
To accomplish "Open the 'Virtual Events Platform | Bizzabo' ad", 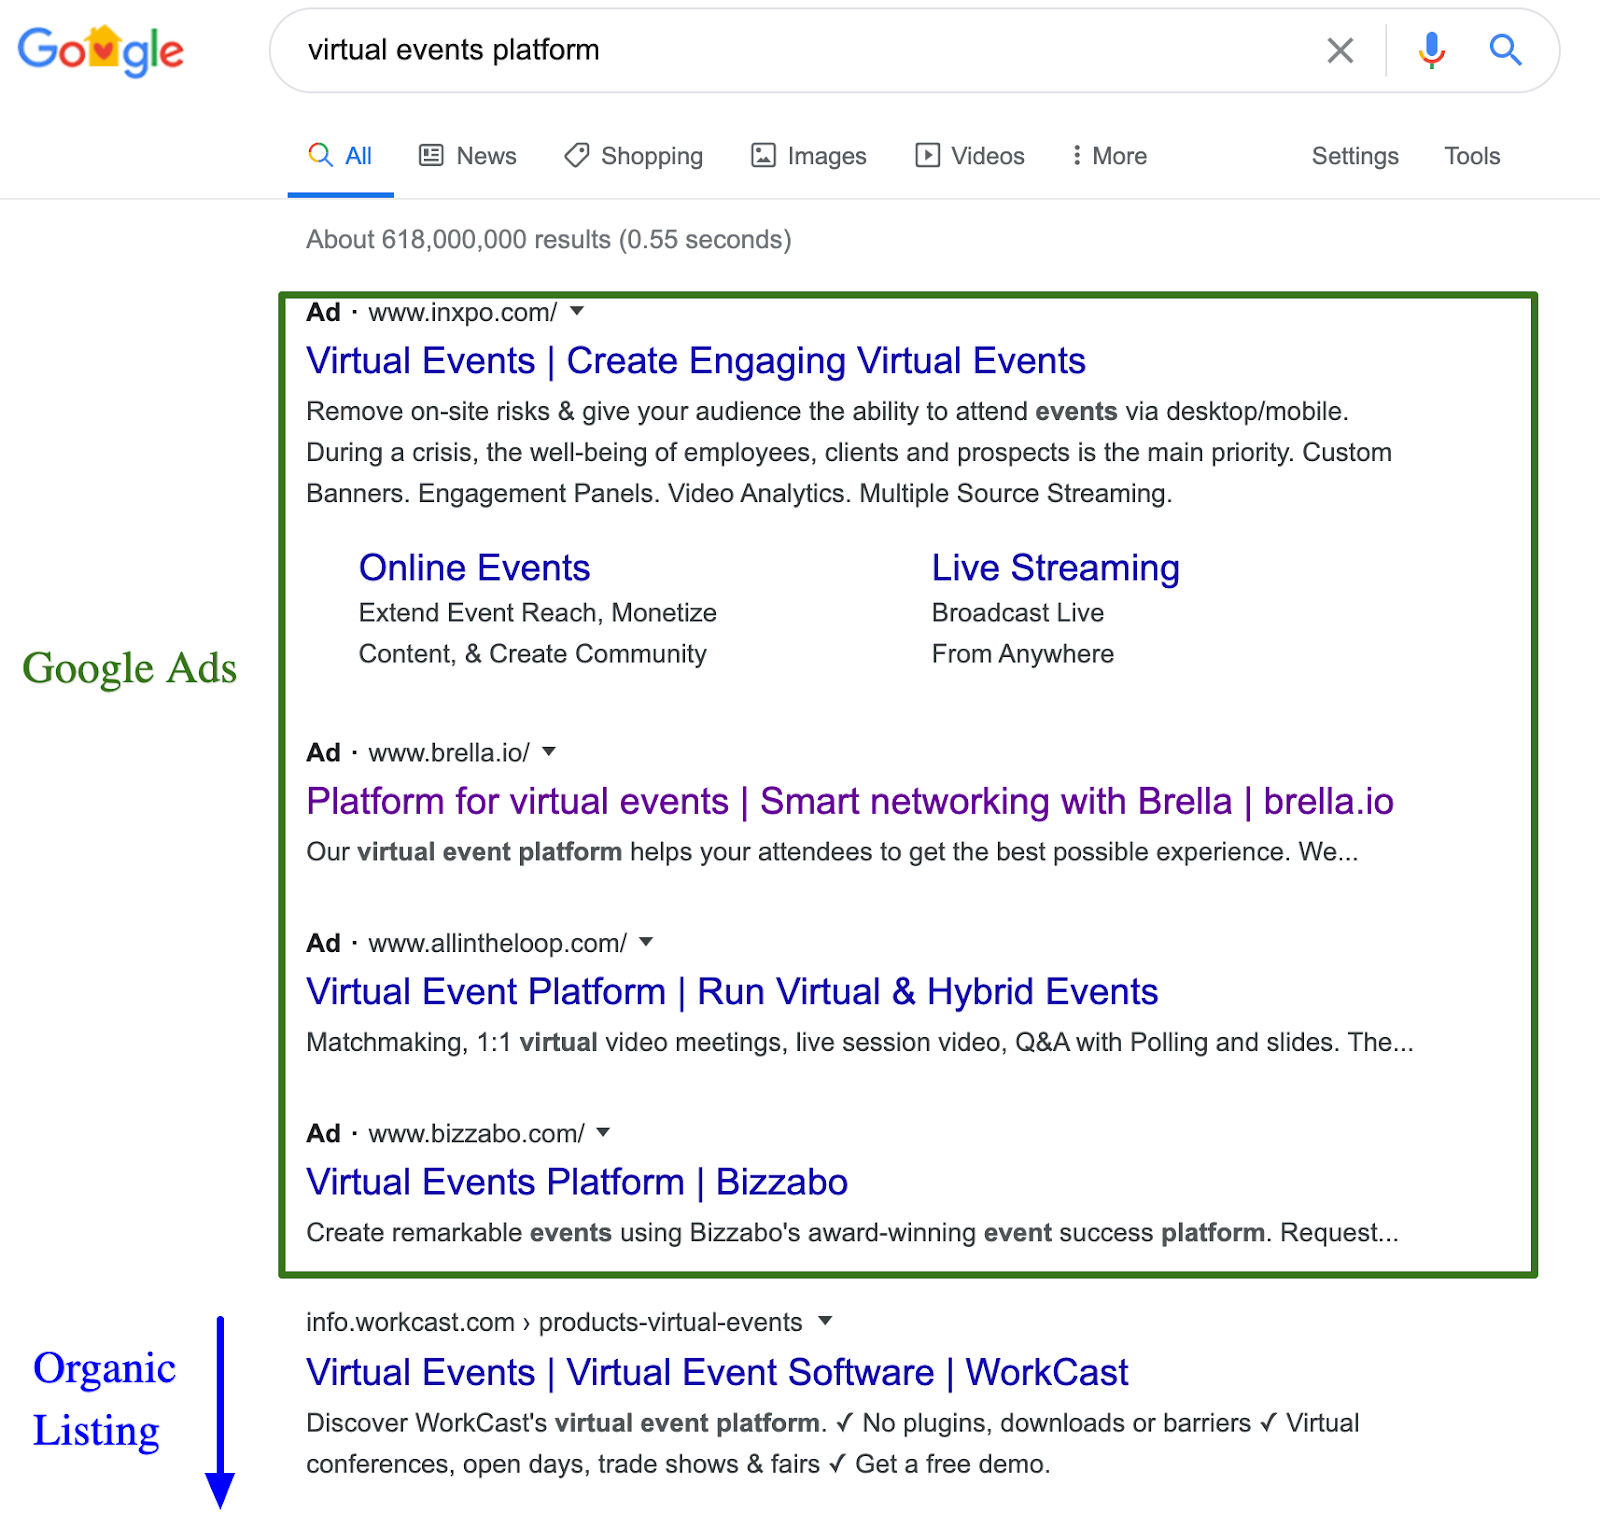I will pos(577,1182).
